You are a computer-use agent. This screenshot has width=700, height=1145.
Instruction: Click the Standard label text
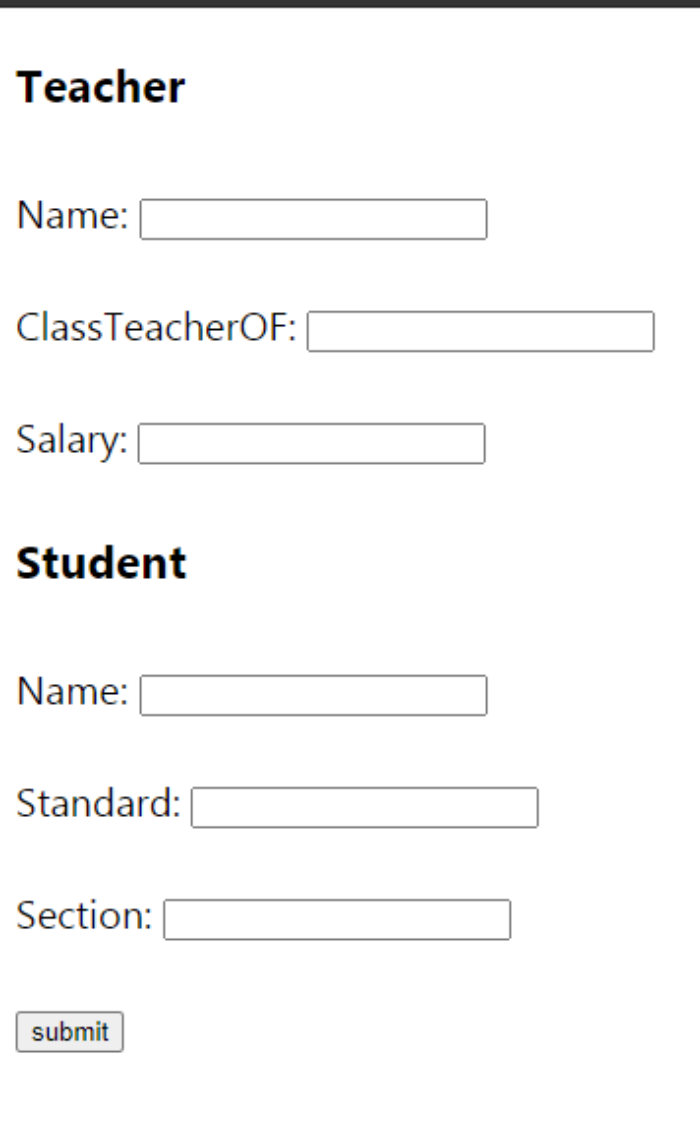point(98,804)
